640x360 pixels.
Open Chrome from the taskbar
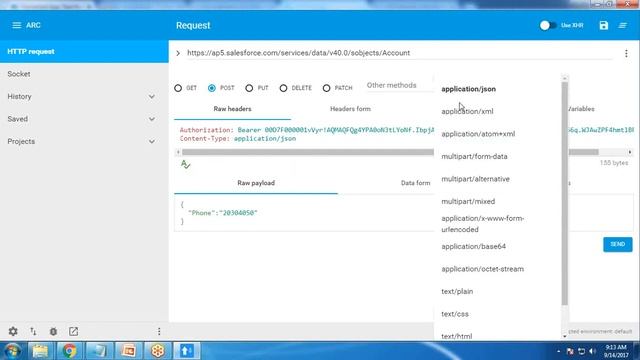coord(69,351)
